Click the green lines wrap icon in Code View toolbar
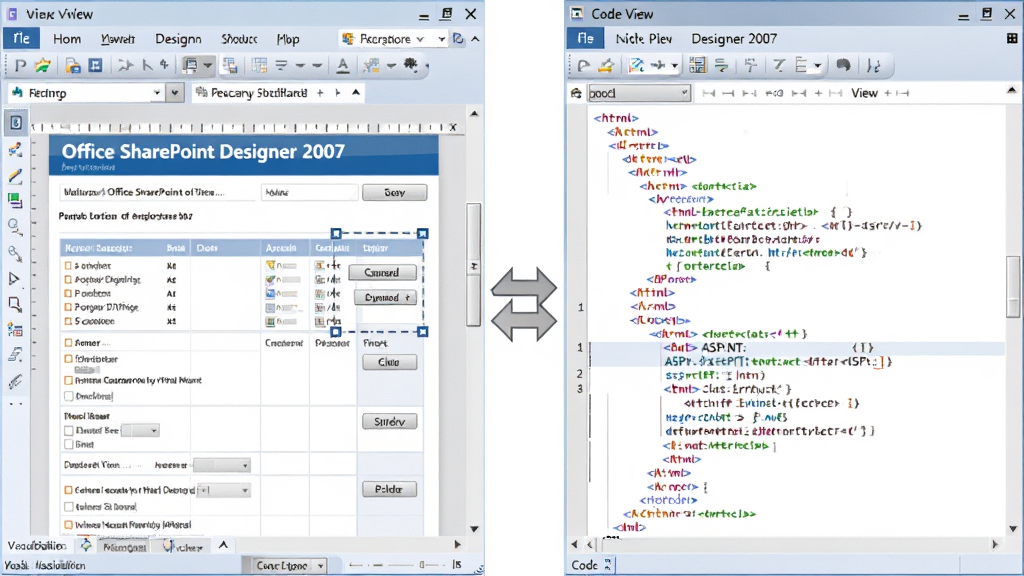The image size is (1024, 576). click(722, 65)
